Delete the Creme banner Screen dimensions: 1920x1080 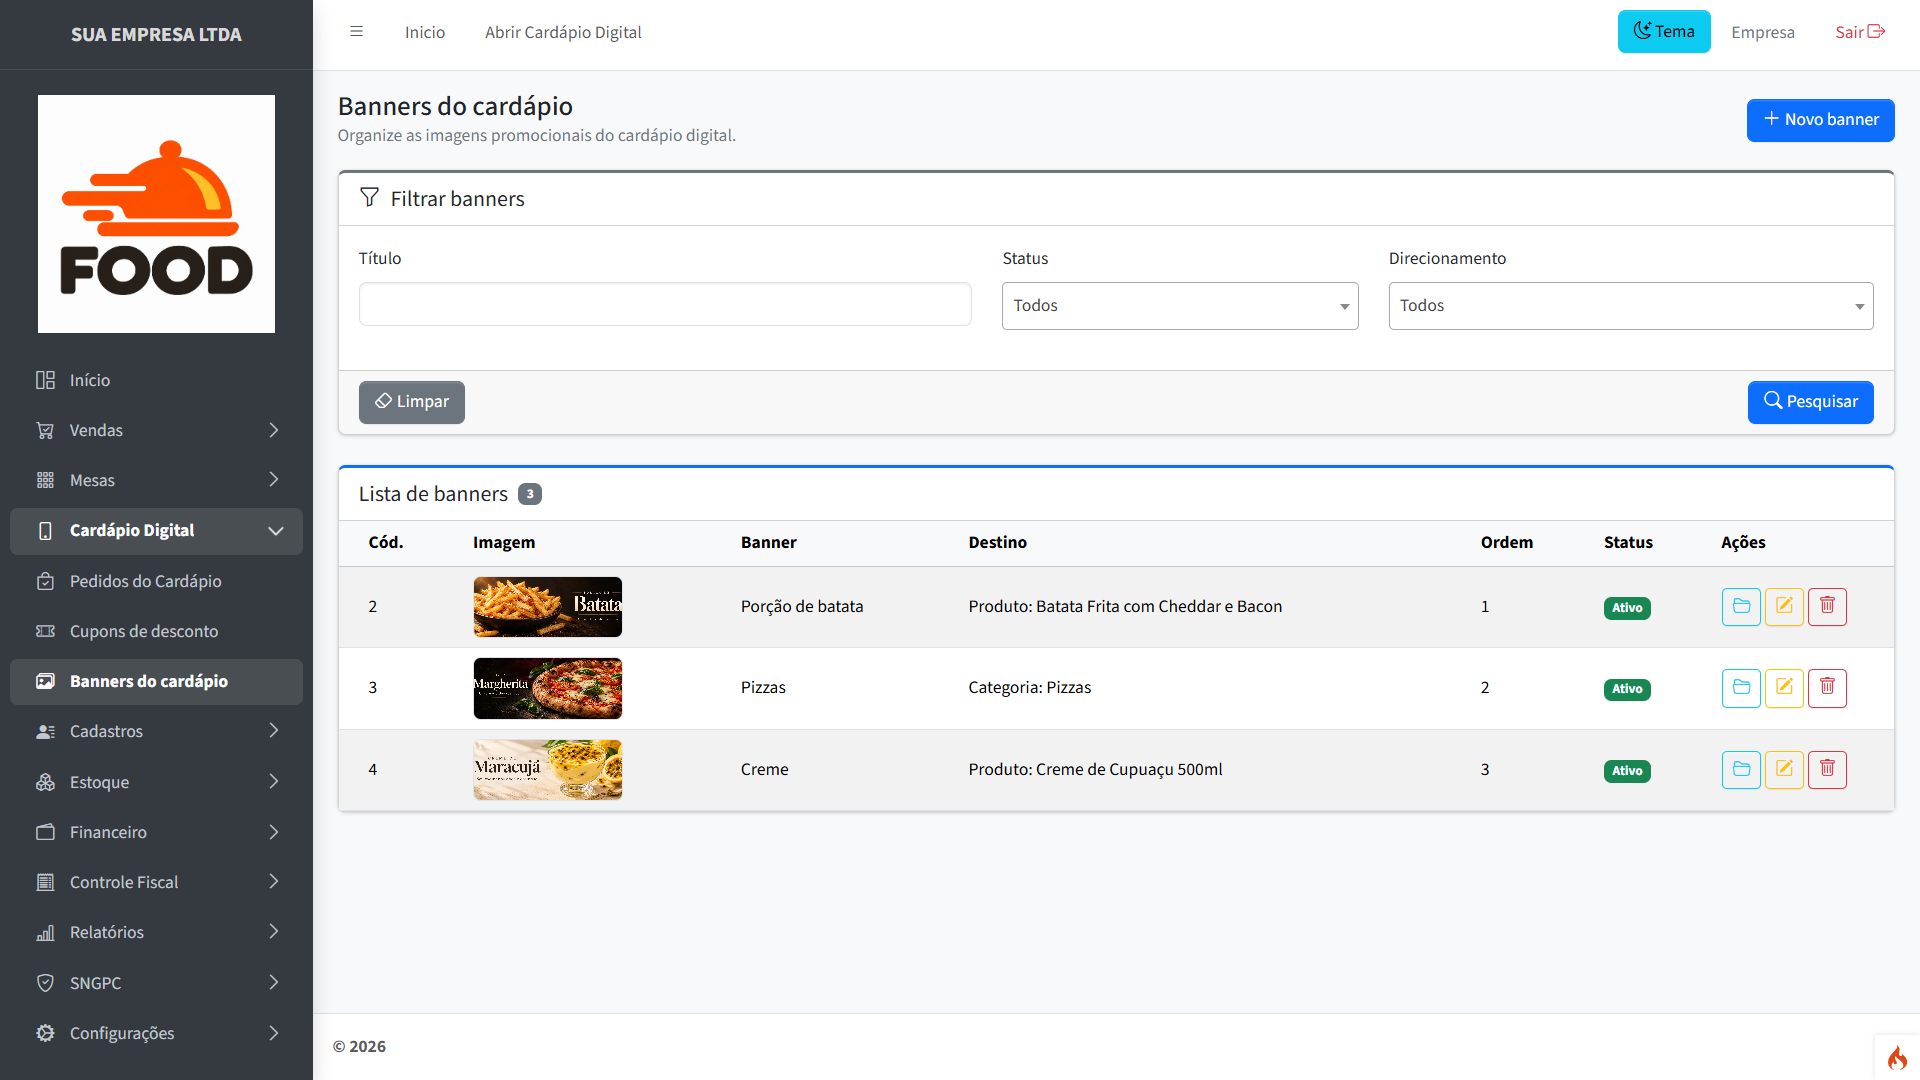[x=1827, y=770]
